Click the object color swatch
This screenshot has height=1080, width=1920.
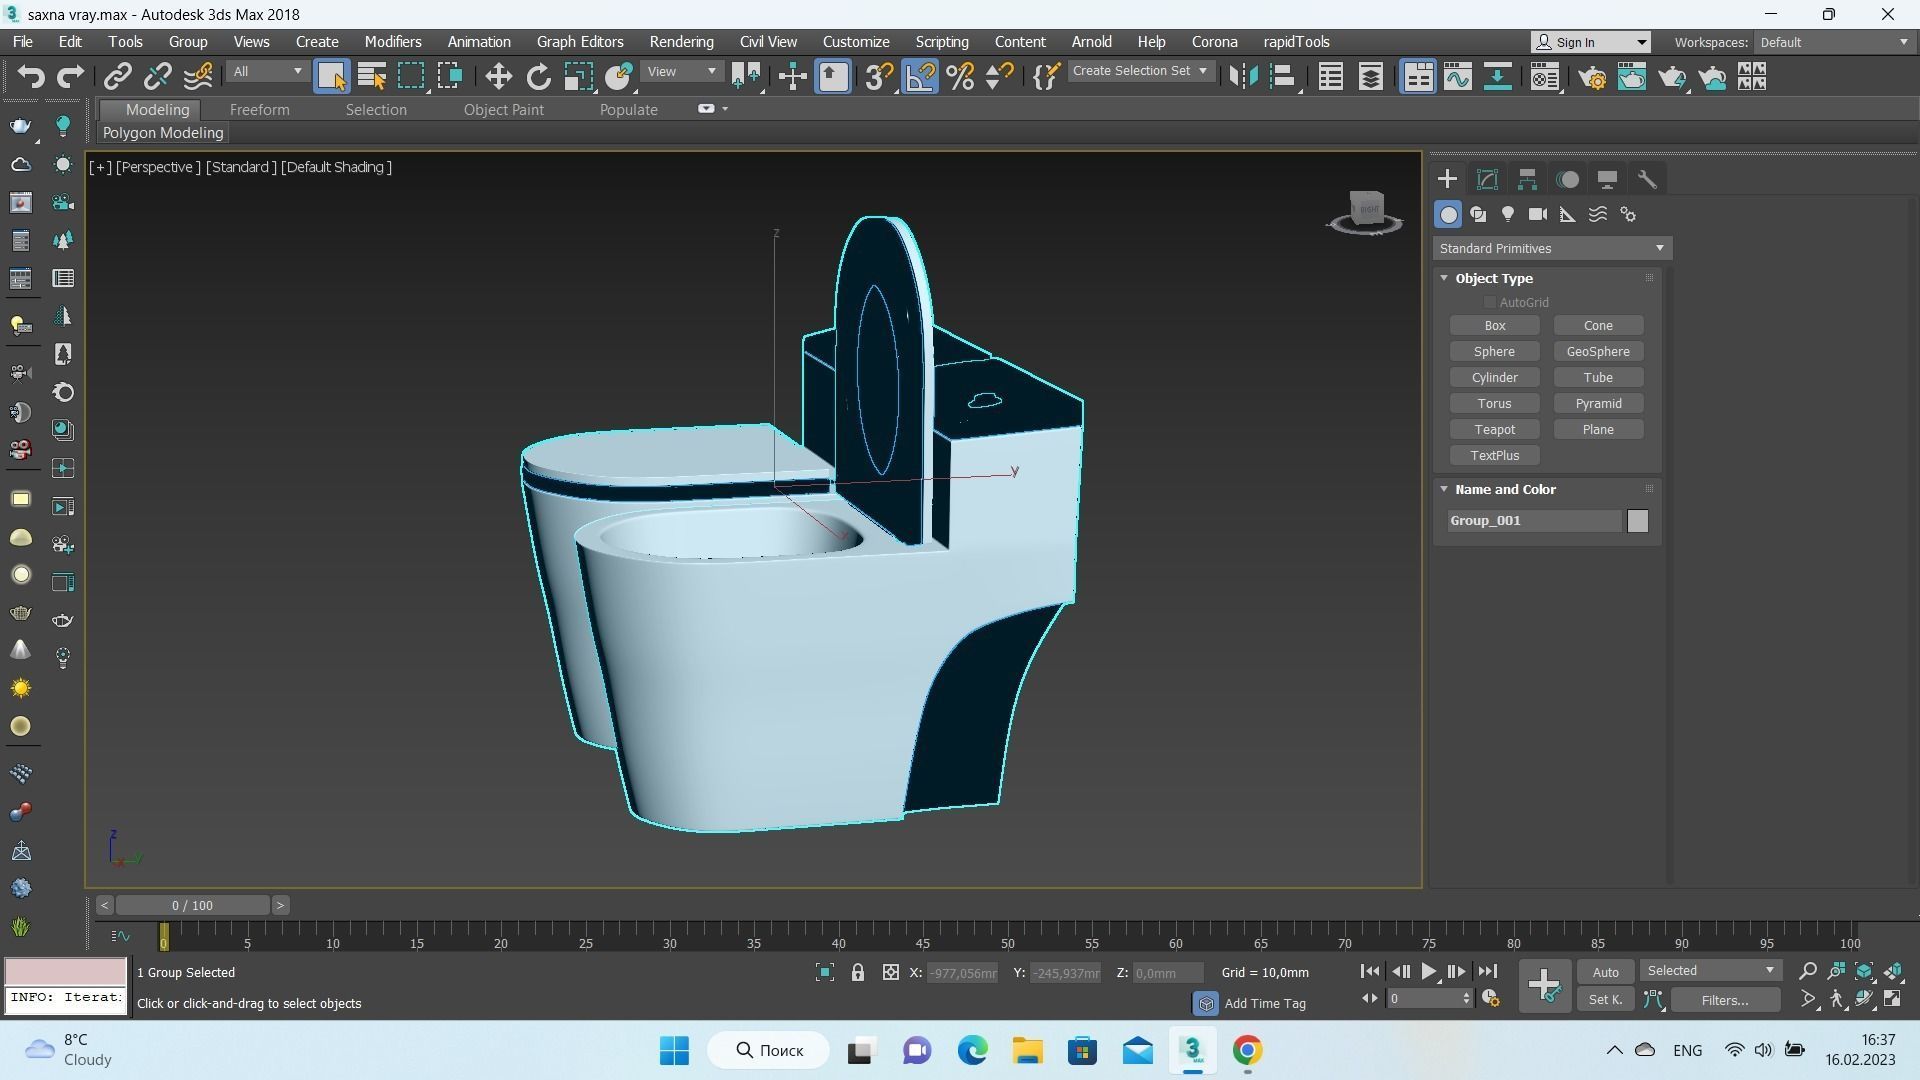tap(1637, 521)
